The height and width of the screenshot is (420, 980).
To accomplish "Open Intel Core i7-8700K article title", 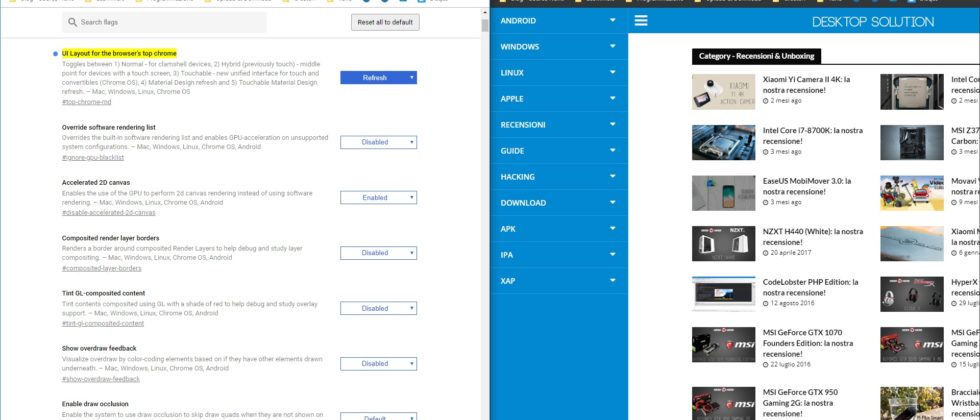I will 812,136.
